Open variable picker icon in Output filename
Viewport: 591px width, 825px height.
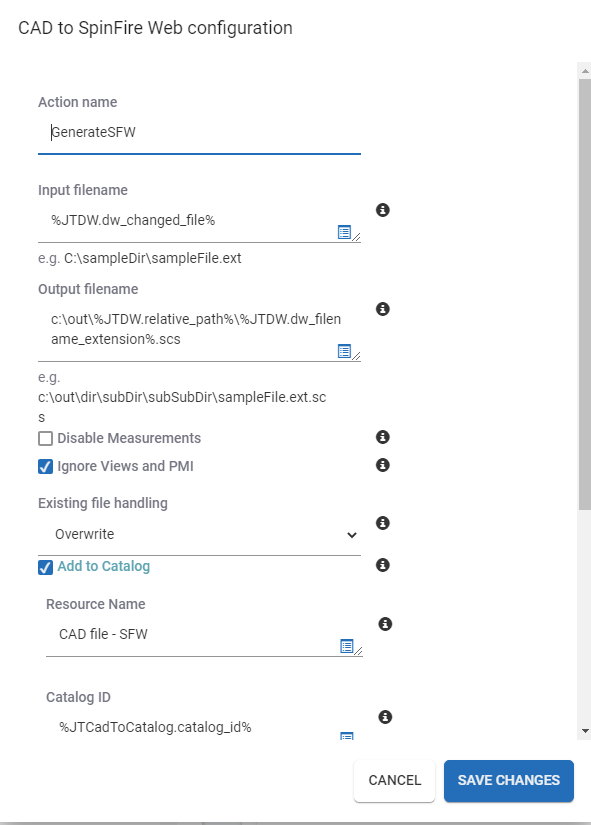pyautogui.click(x=344, y=351)
